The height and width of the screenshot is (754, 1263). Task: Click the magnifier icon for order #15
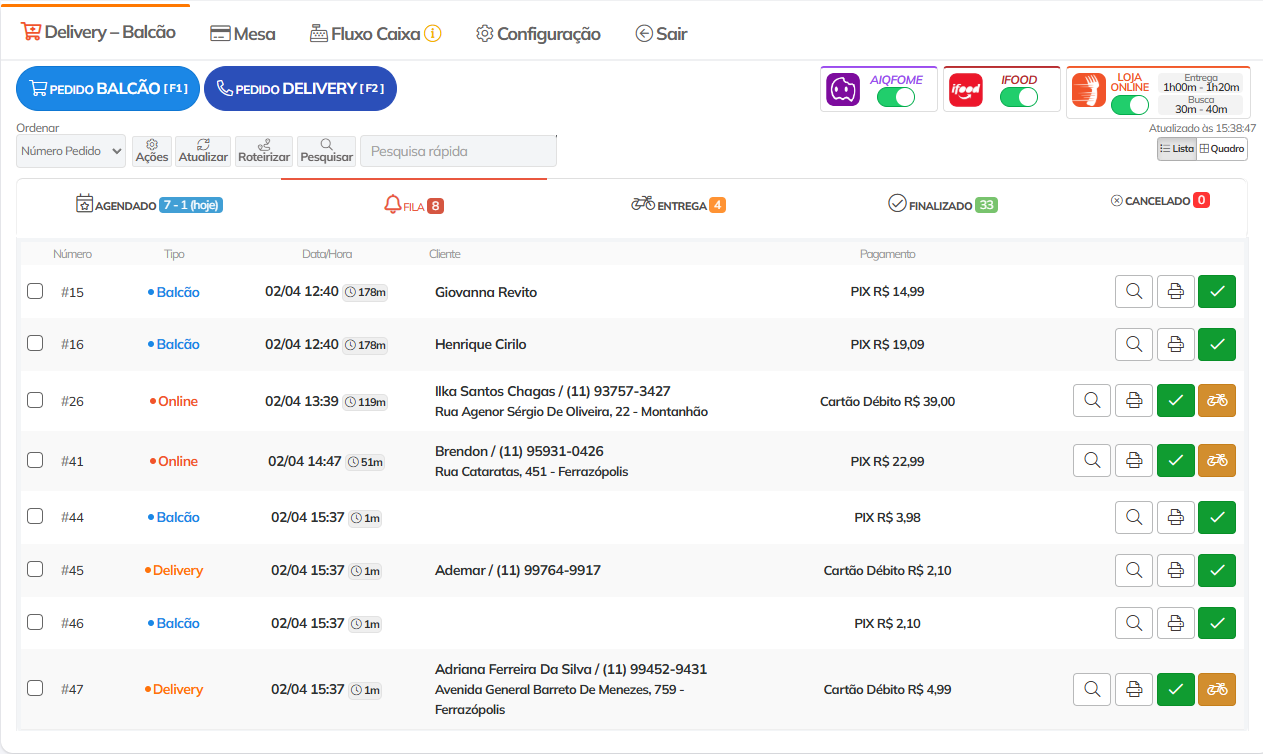click(1134, 292)
